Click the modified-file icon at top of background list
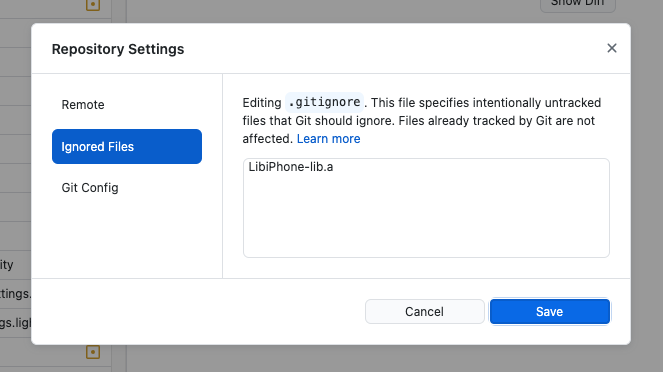Image resolution: width=663 pixels, height=372 pixels. 93,5
